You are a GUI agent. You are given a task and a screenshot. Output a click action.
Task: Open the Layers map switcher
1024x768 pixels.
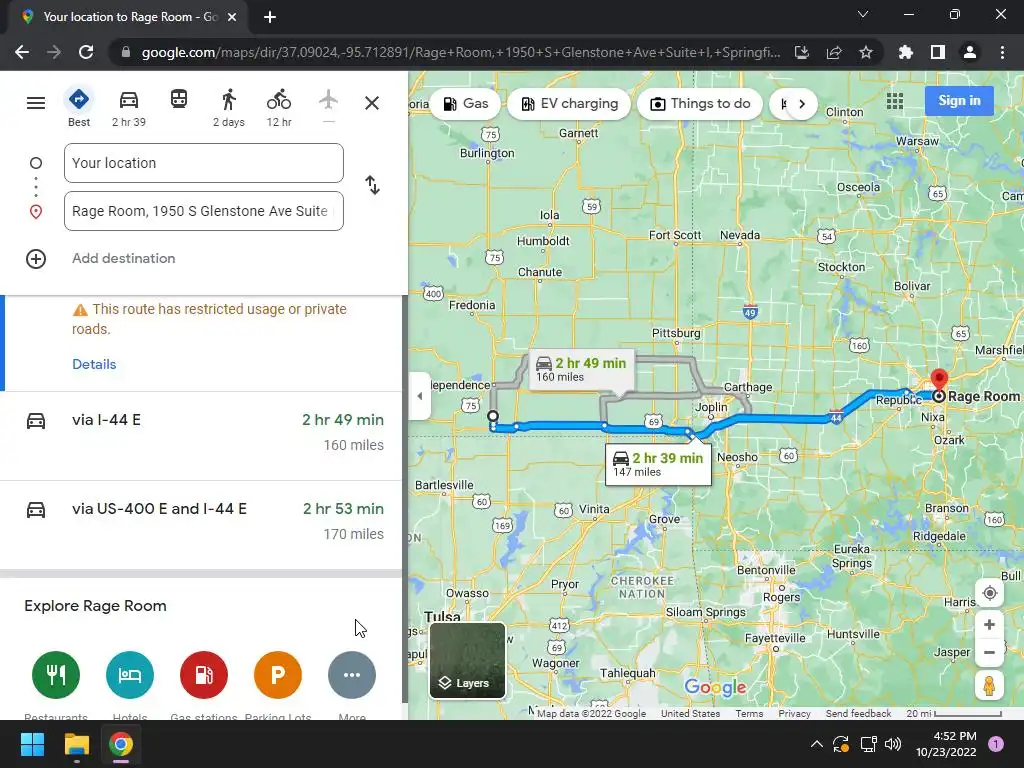tap(468, 660)
